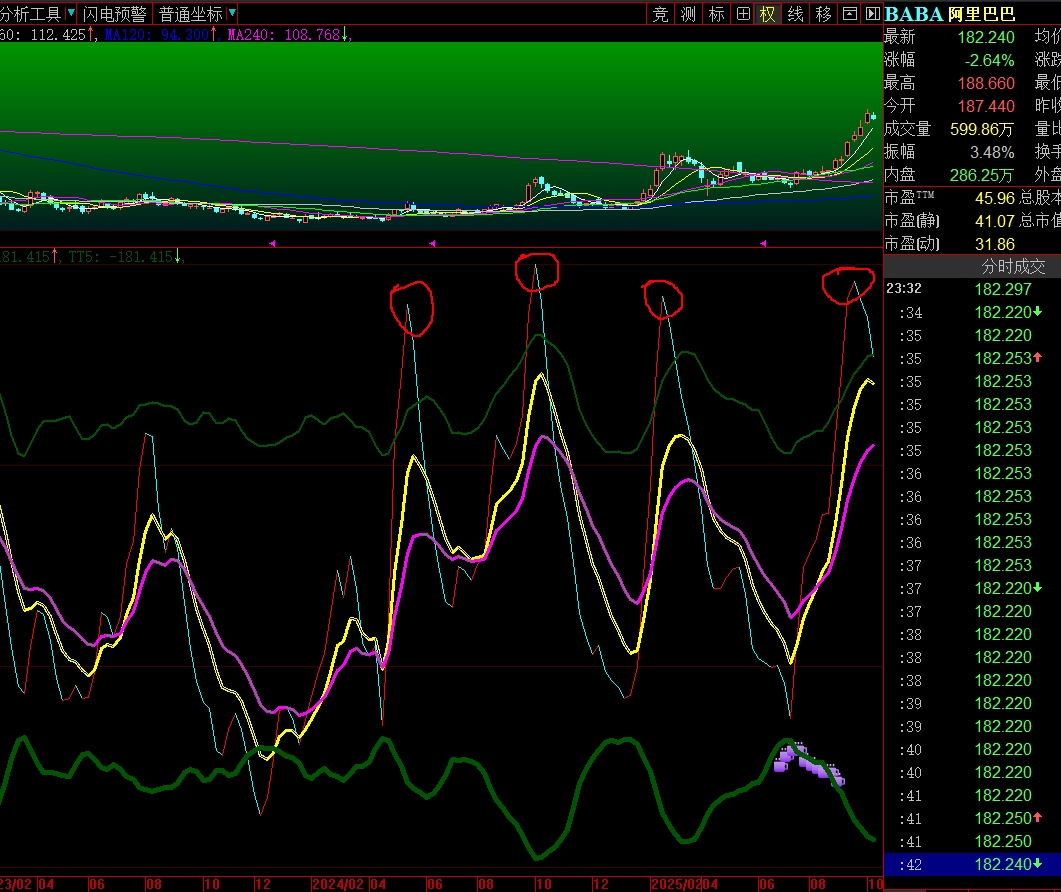Click the 竞 (call auction) toolbar icon

click(x=661, y=14)
